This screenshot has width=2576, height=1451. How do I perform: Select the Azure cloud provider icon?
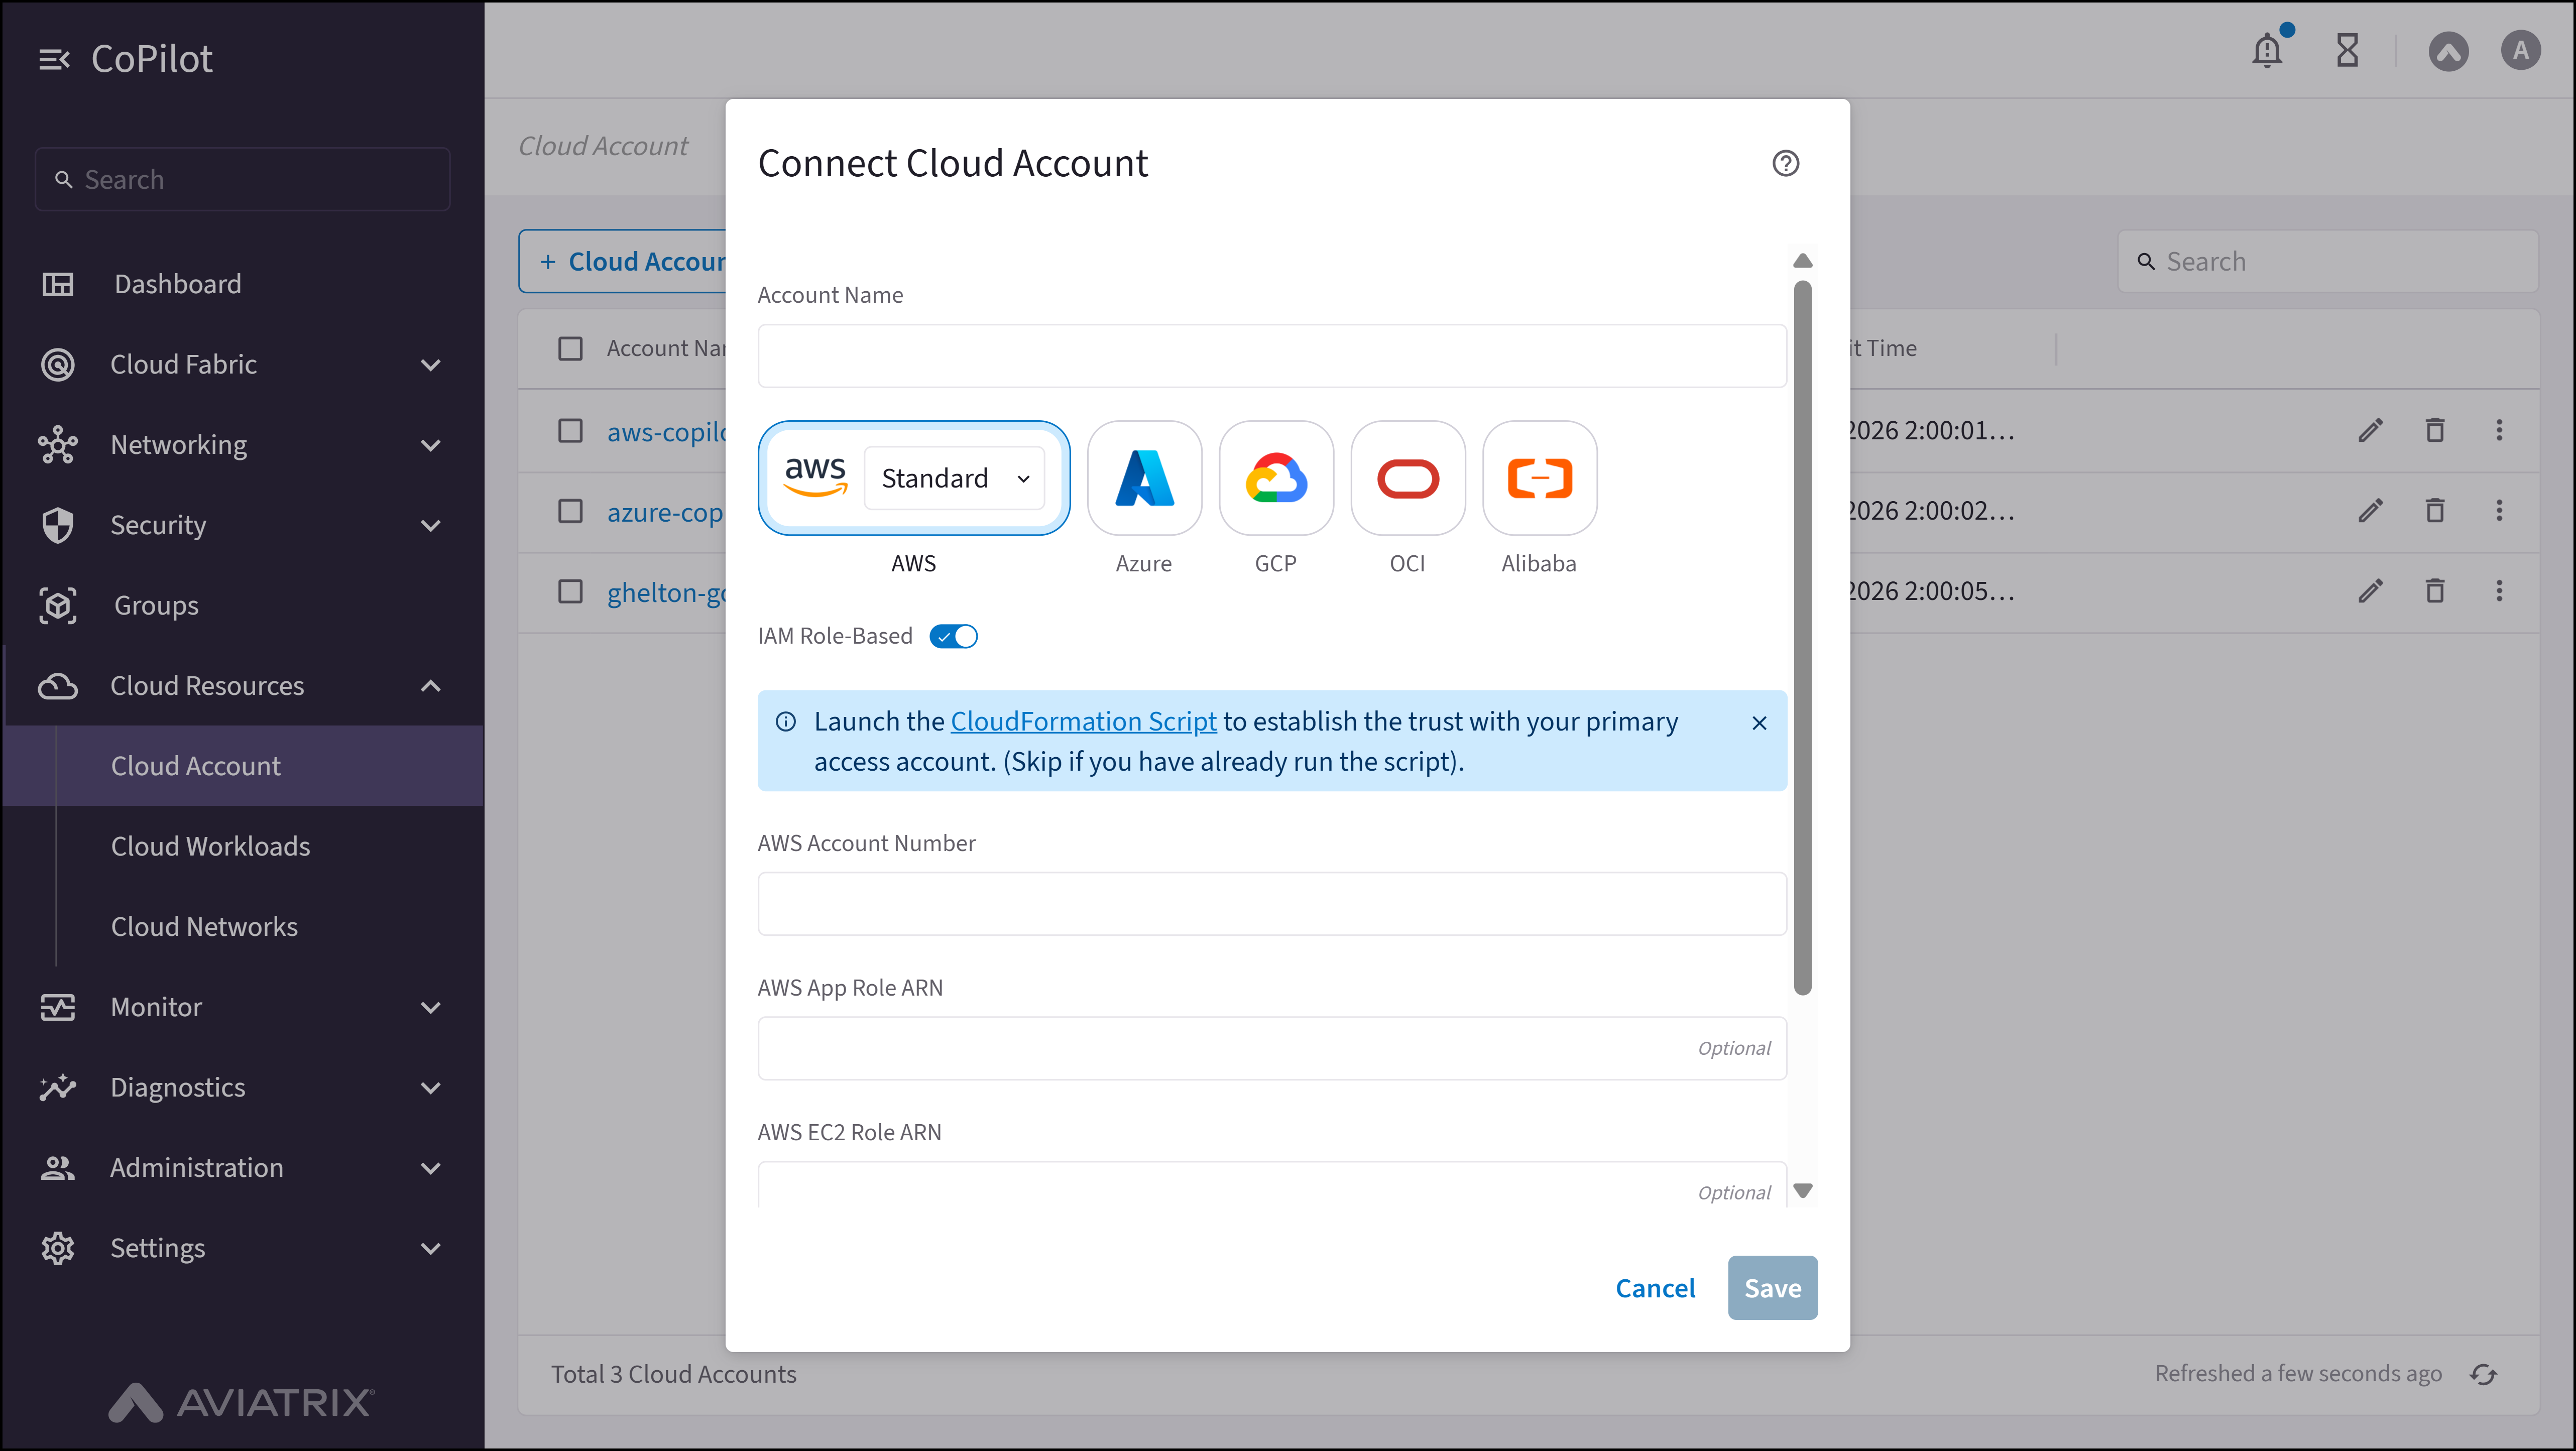pyautogui.click(x=1143, y=478)
